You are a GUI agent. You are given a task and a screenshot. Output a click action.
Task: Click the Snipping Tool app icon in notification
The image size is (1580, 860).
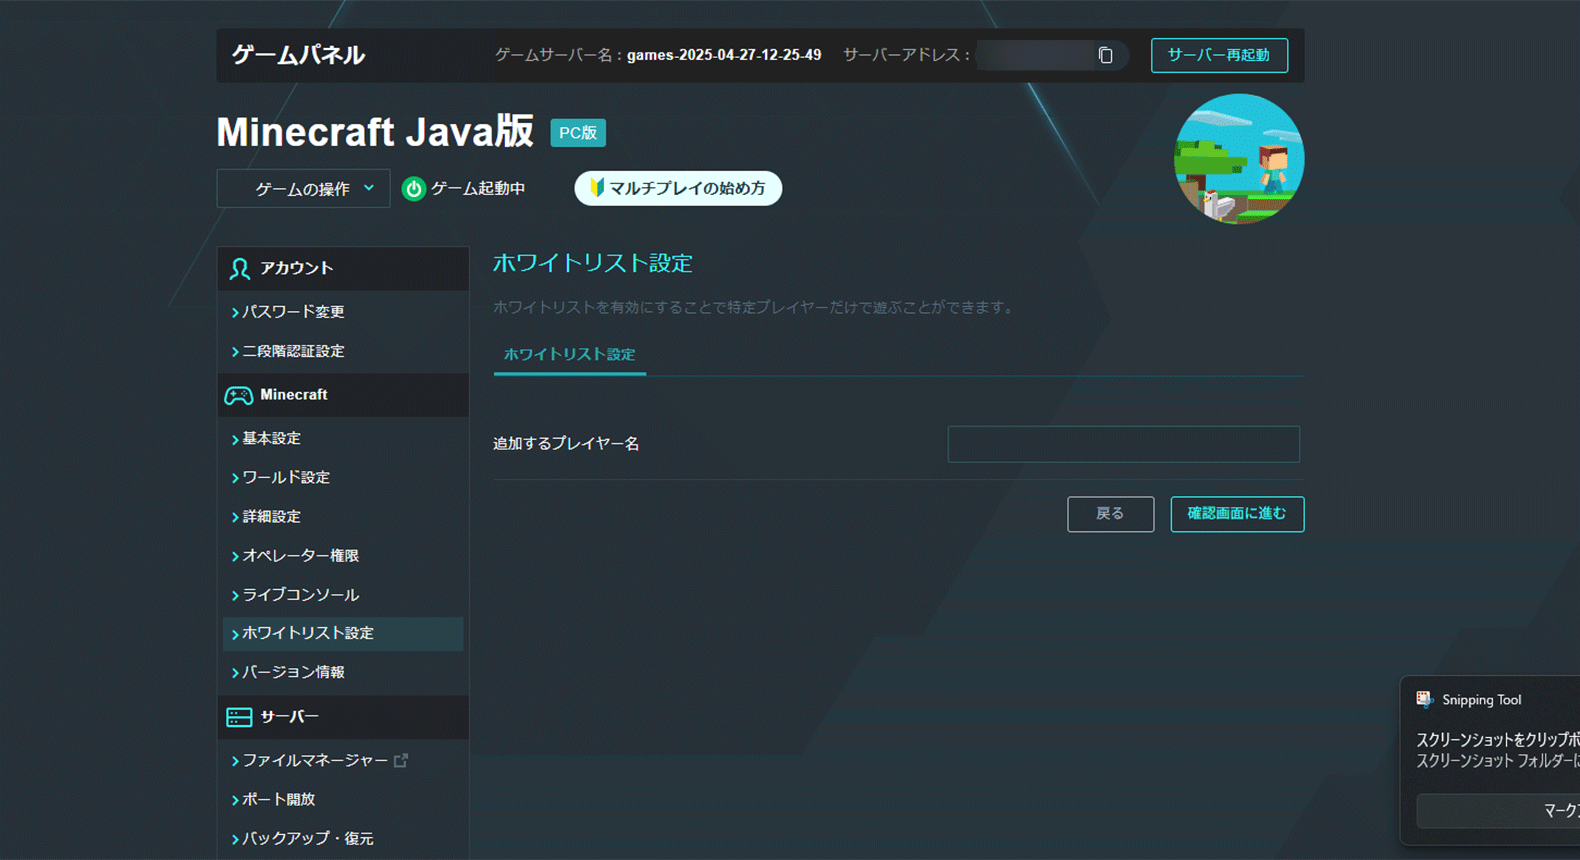point(1424,699)
